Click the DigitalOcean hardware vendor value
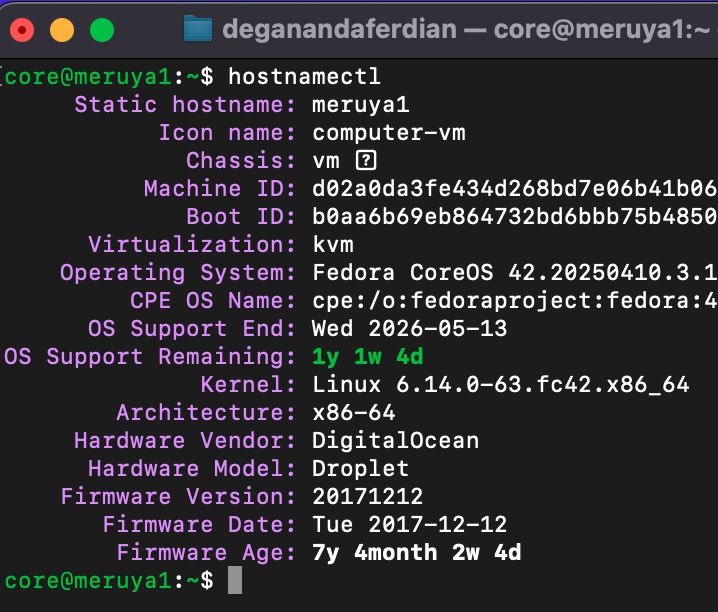 (396, 441)
